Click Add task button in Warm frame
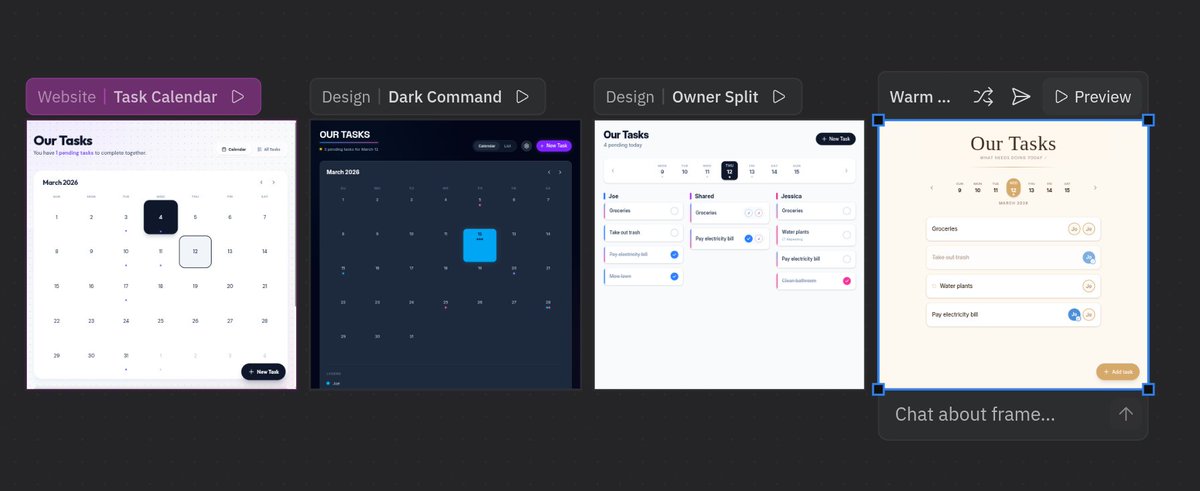Image resolution: width=1200 pixels, height=491 pixels. [1117, 371]
